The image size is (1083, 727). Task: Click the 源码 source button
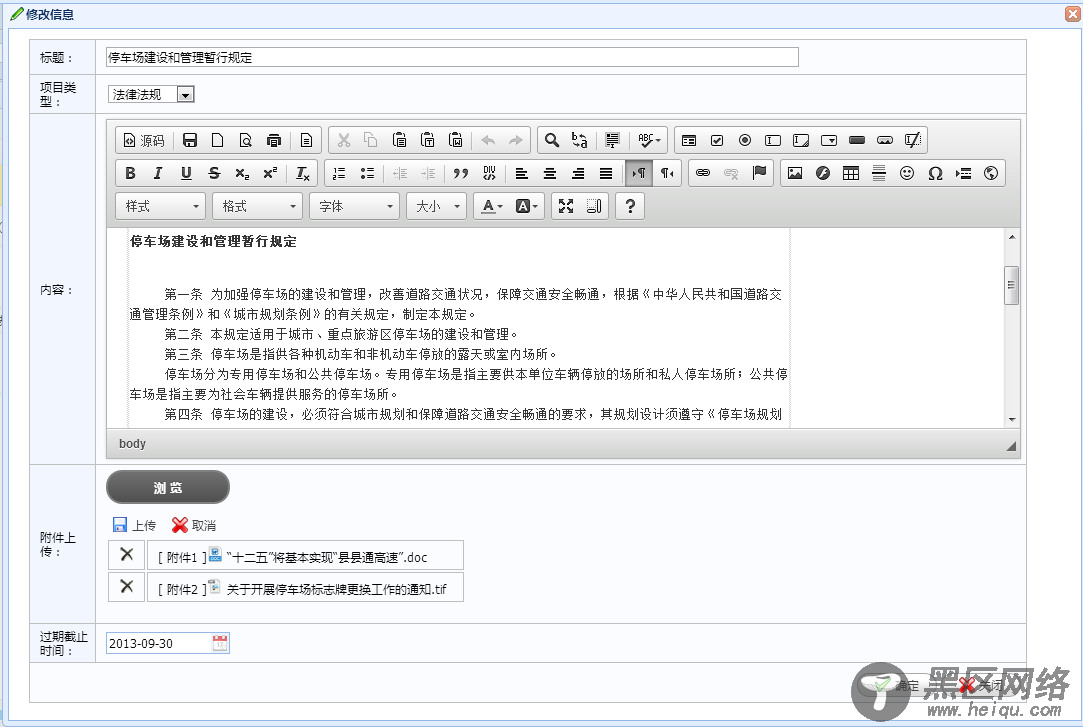(x=144, y=140)
